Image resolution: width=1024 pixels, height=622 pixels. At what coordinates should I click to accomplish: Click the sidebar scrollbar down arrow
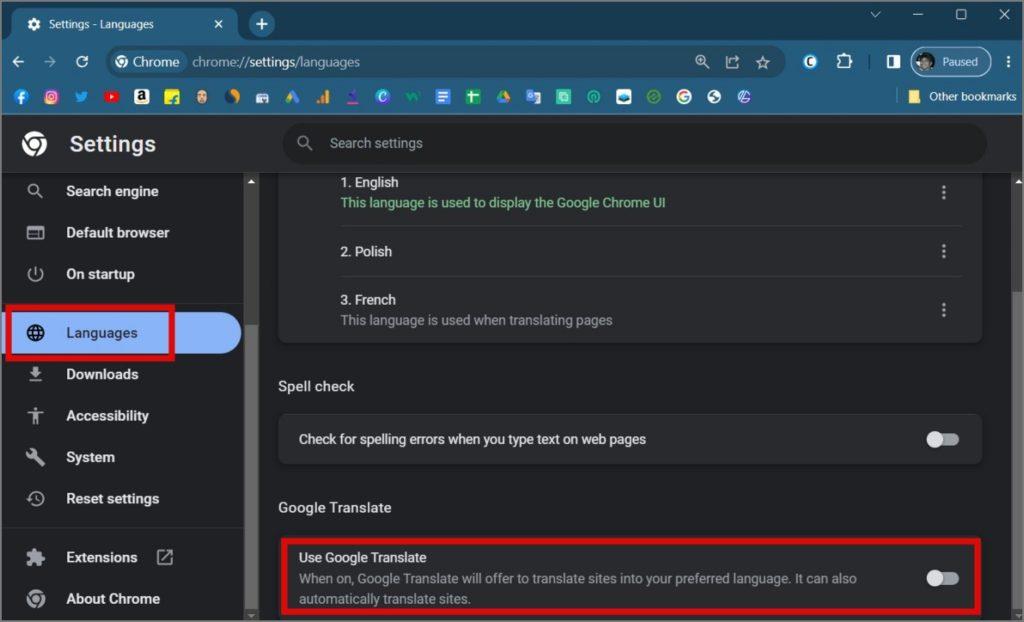pos(251,615)
